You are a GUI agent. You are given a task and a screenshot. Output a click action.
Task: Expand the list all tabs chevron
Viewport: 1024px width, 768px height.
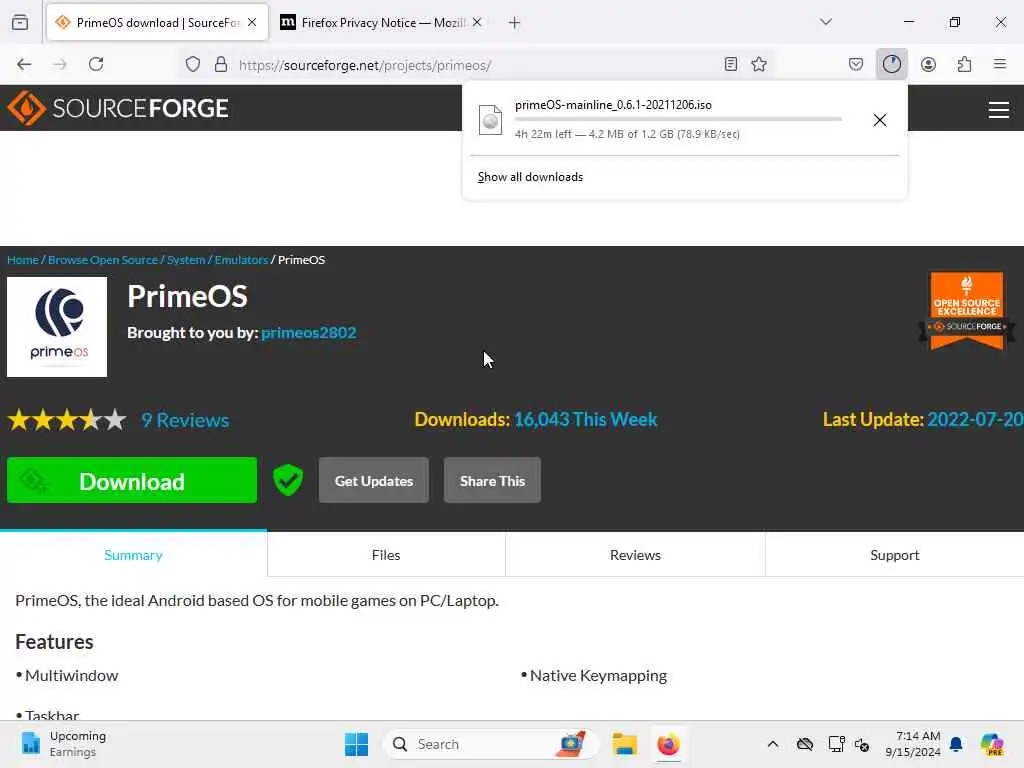[825, 22]
